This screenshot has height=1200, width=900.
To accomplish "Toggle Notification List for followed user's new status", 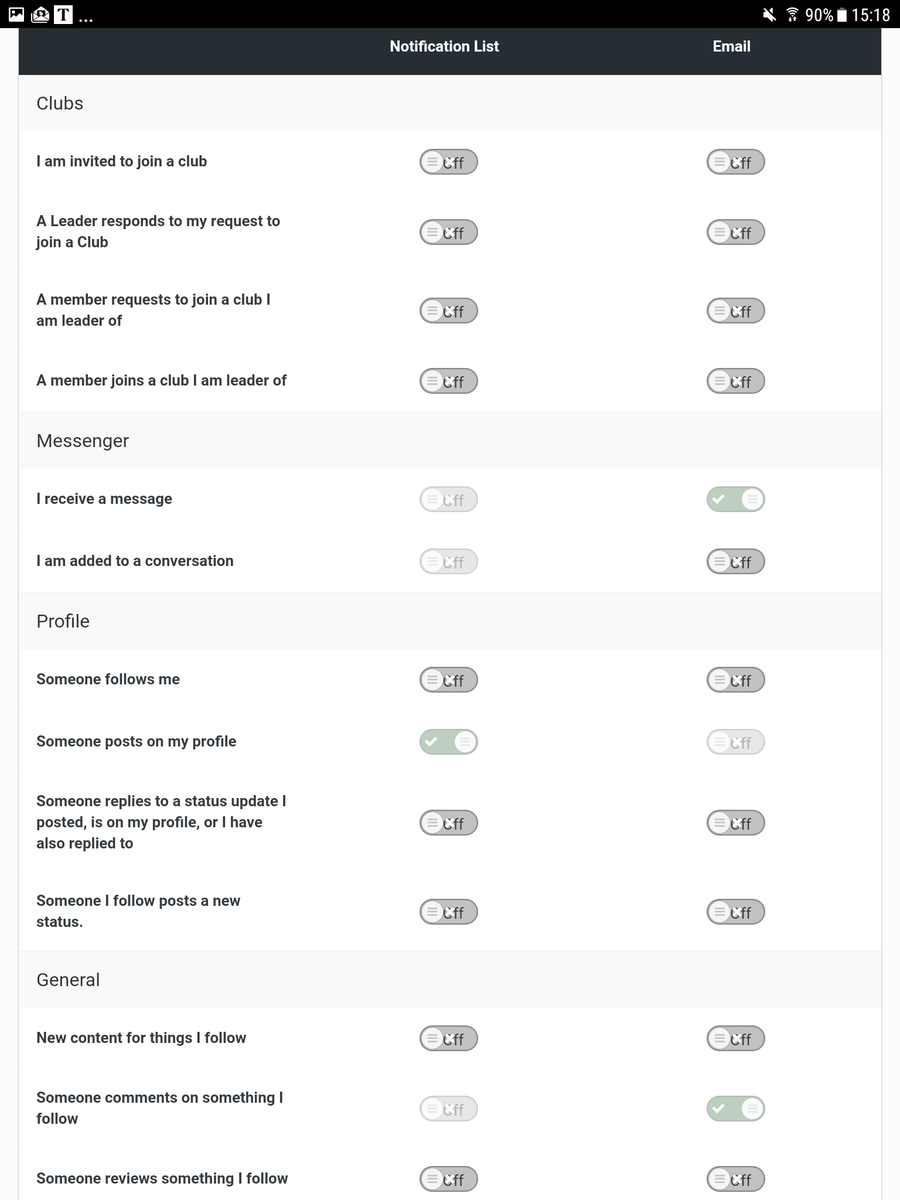I will click(x=448, y=912).
